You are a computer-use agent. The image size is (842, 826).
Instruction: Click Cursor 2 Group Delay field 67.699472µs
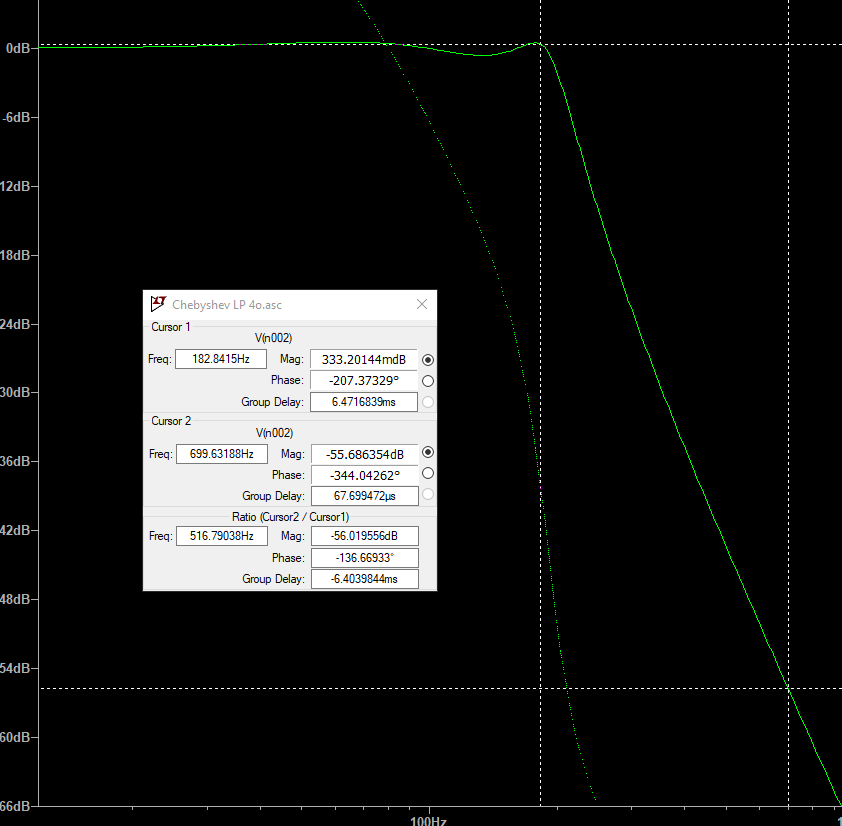(364, 496)
